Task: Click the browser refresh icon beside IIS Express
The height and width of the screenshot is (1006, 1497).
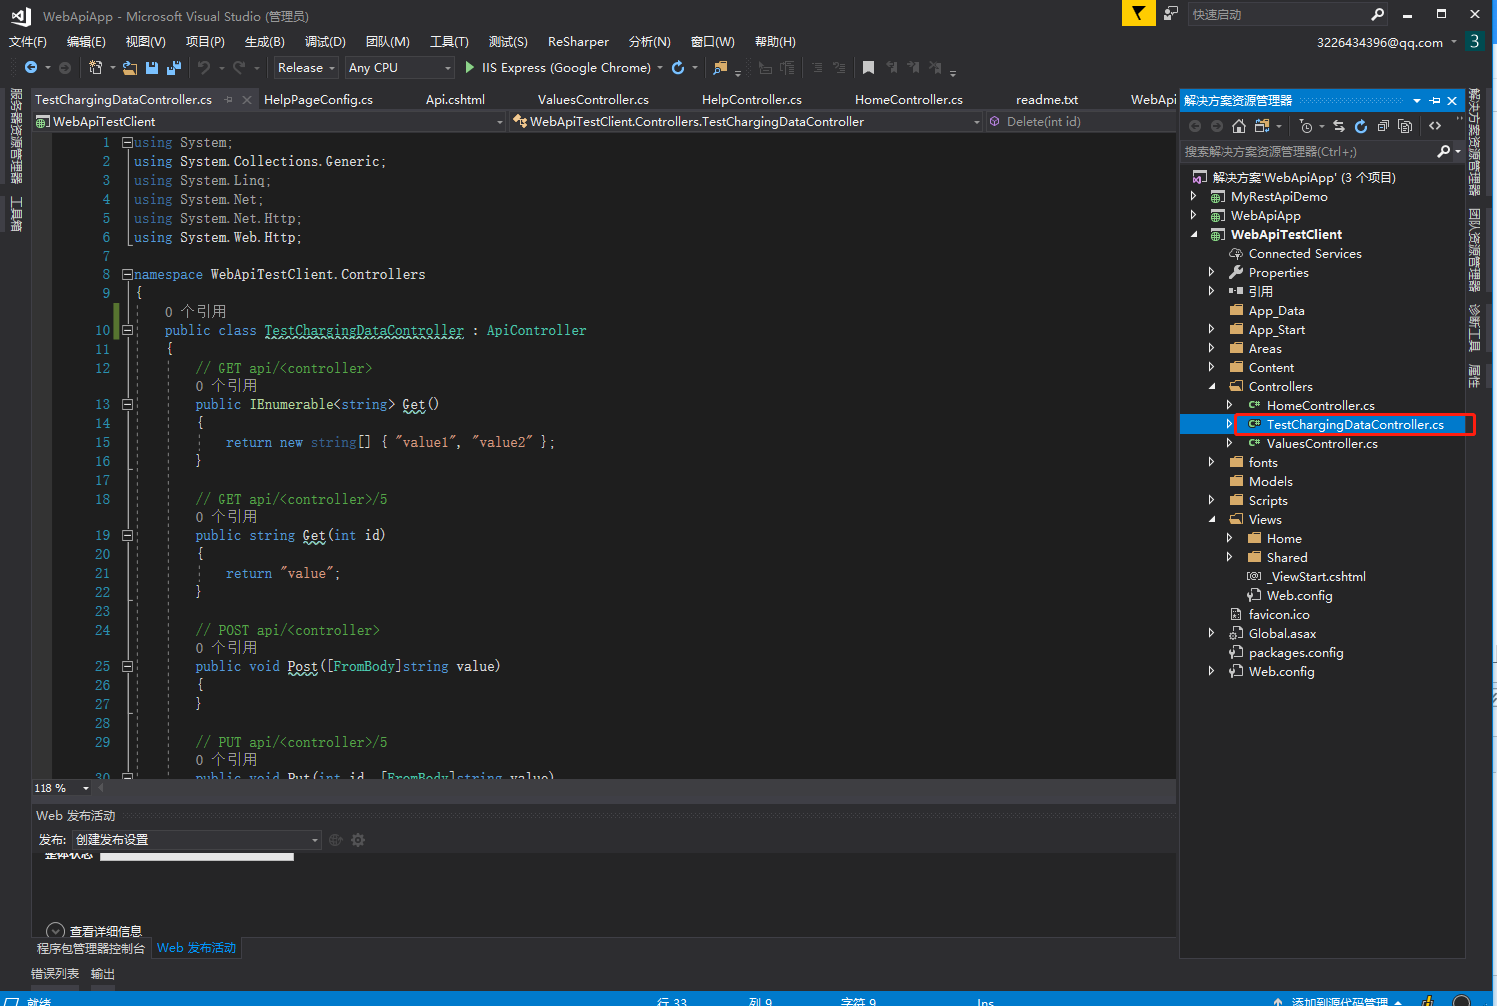Action: coord(678,68)
